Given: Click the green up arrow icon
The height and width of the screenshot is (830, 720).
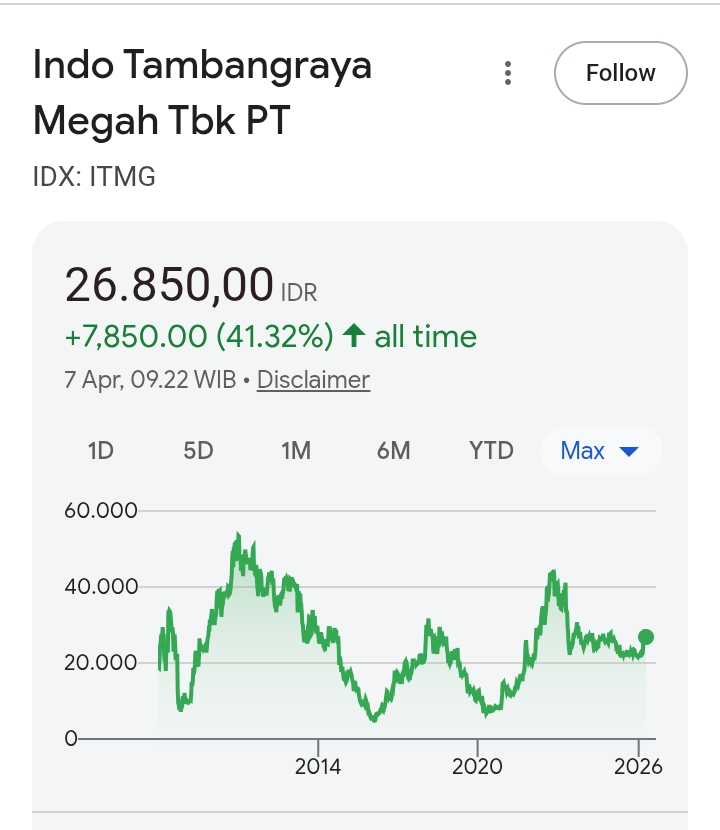Looking at the screenshot, I should (x=352, y=337).
